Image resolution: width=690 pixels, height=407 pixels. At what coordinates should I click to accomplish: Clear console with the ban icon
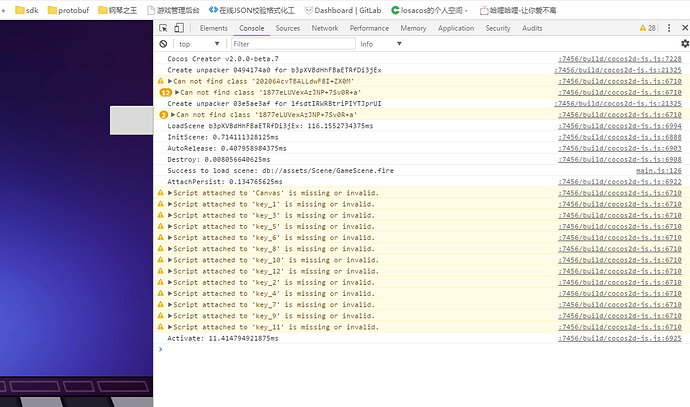[x=163, y=44]
